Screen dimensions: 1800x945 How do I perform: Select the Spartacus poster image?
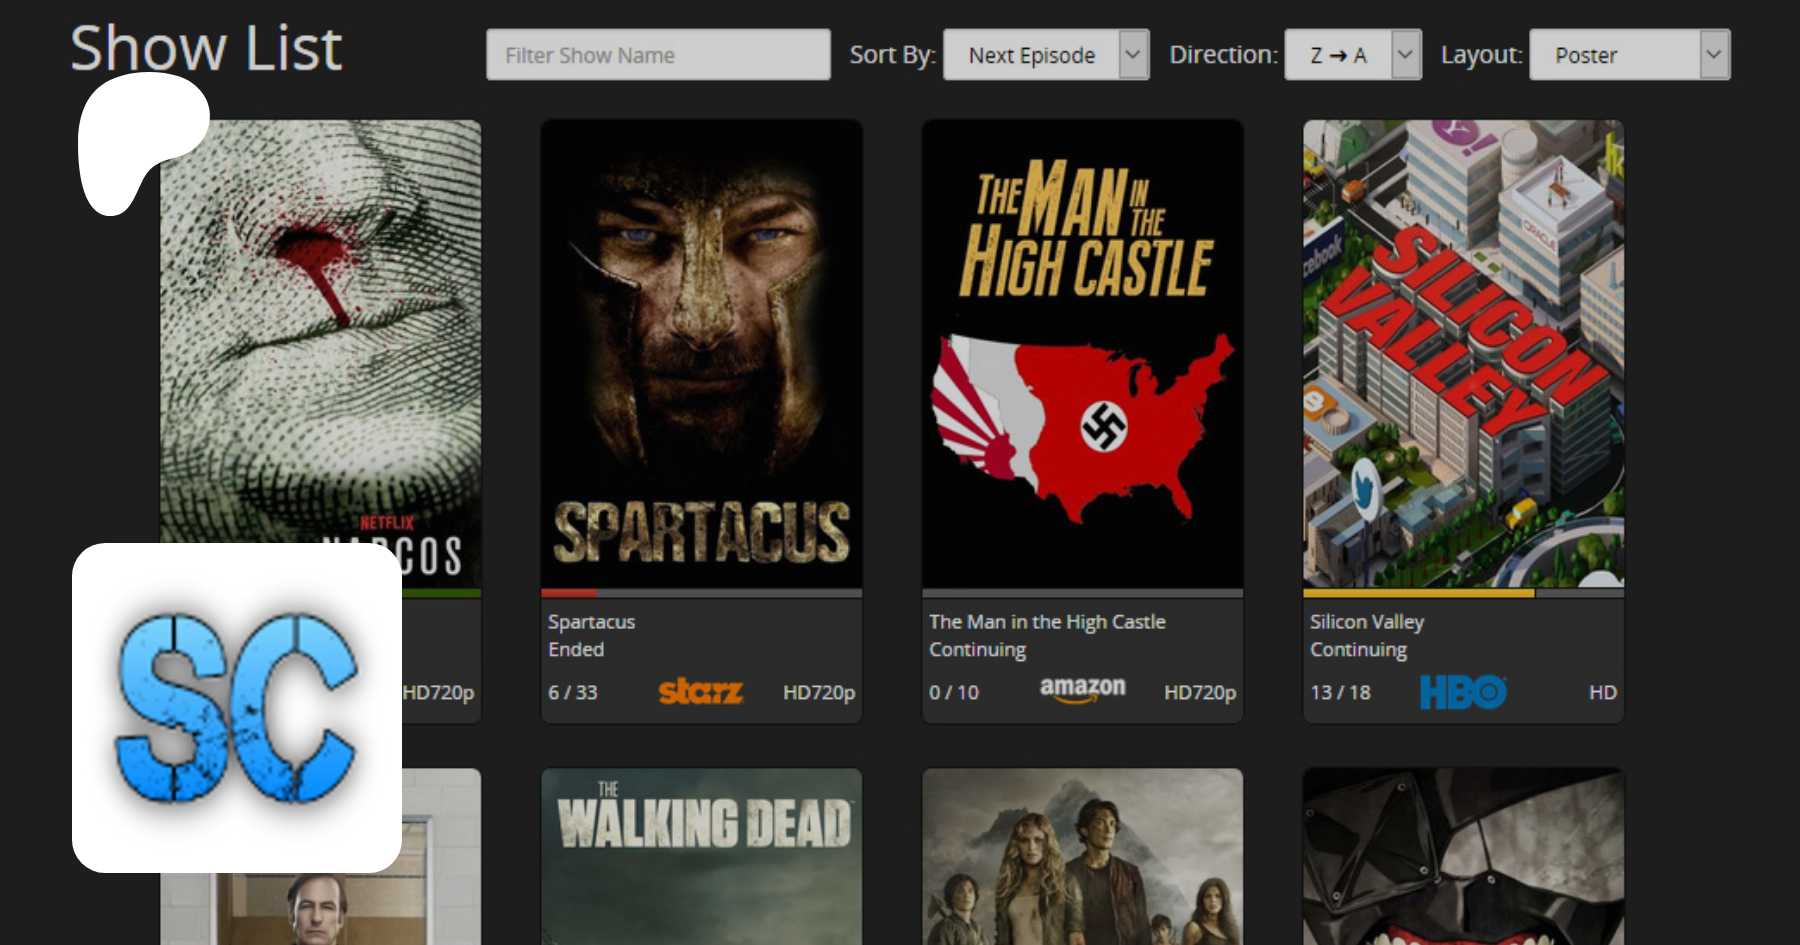pos(701,353)
